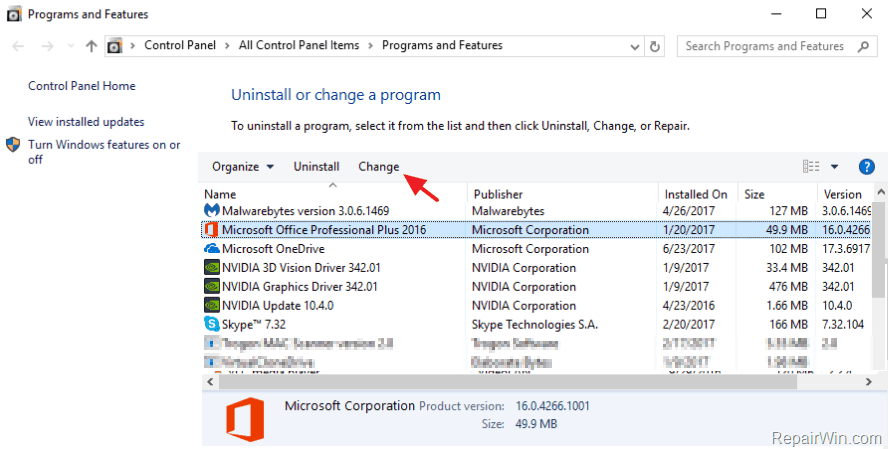Click the NVIDIA 3D Vision Driver icon
888x449 pixels.
pyautogui.click(x=211, y=267)
